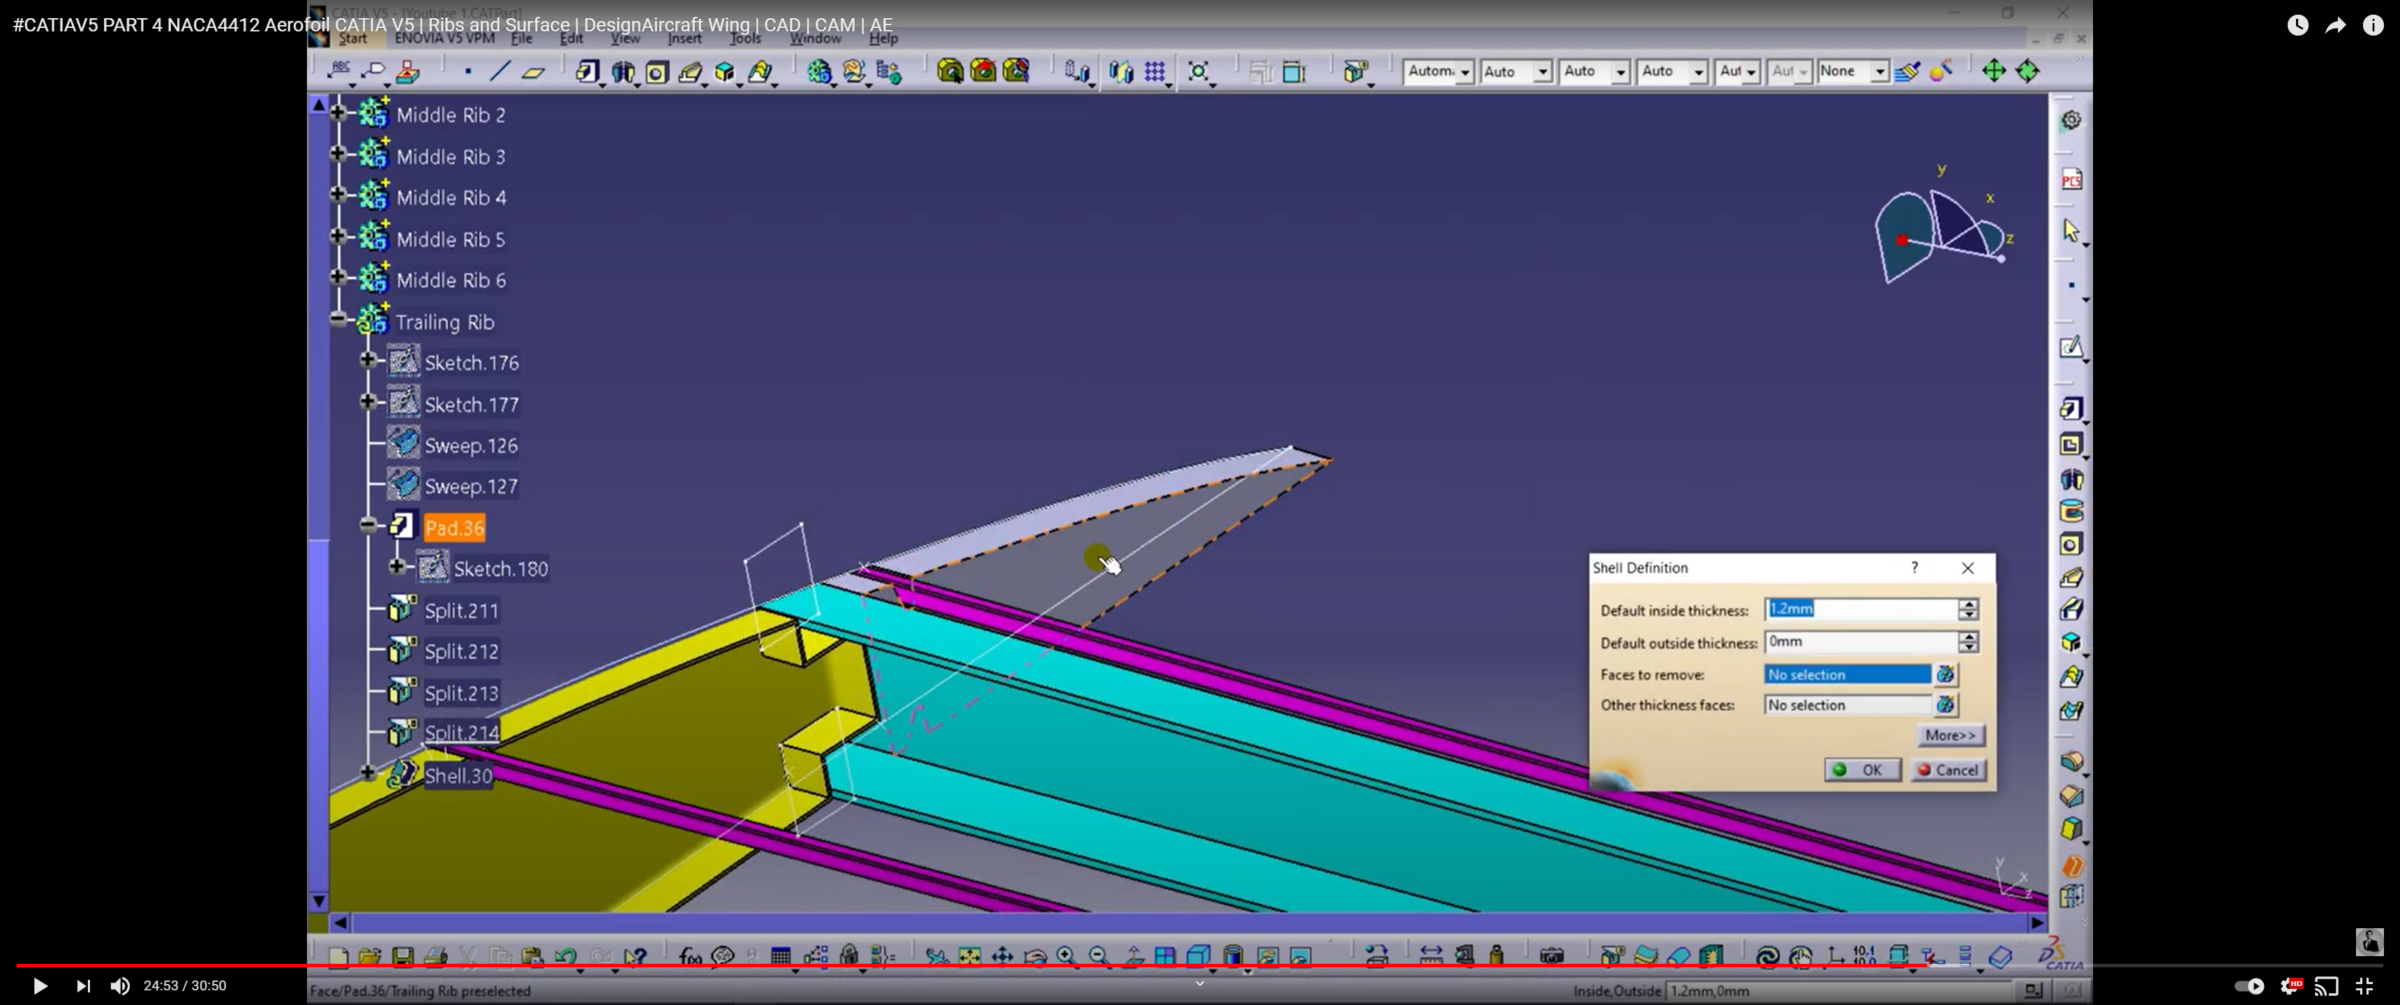Image resolution: width=2400 pixels, height=1005 pixels.
Task: Open the Insert menu
Action: point(684,39)
